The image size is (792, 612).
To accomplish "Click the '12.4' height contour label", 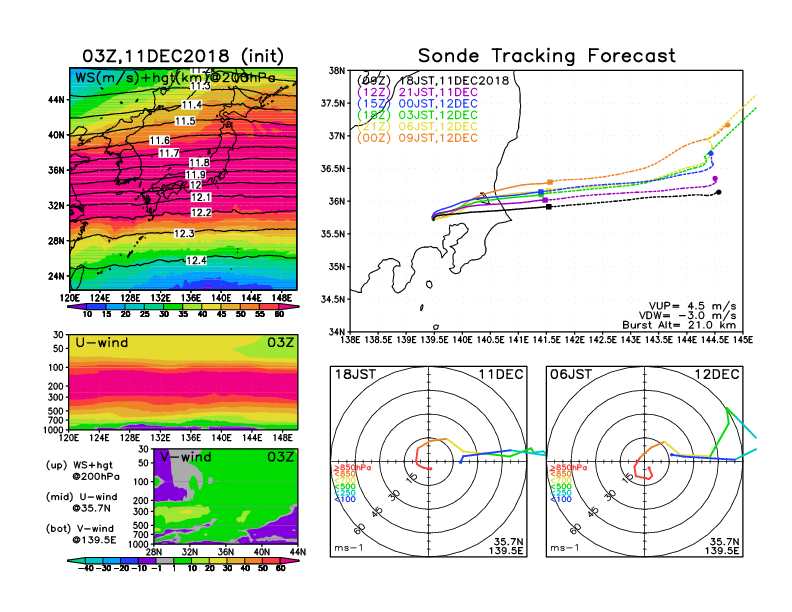I will 196,261.
